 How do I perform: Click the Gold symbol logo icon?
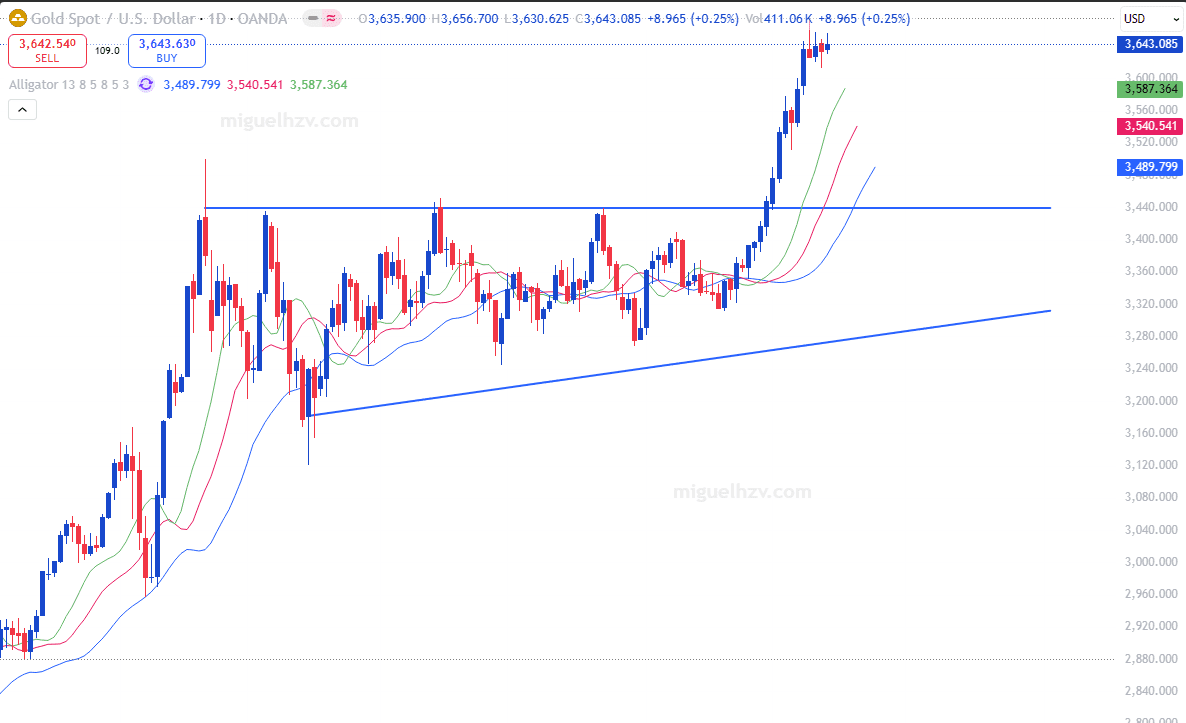click(17, 18)
